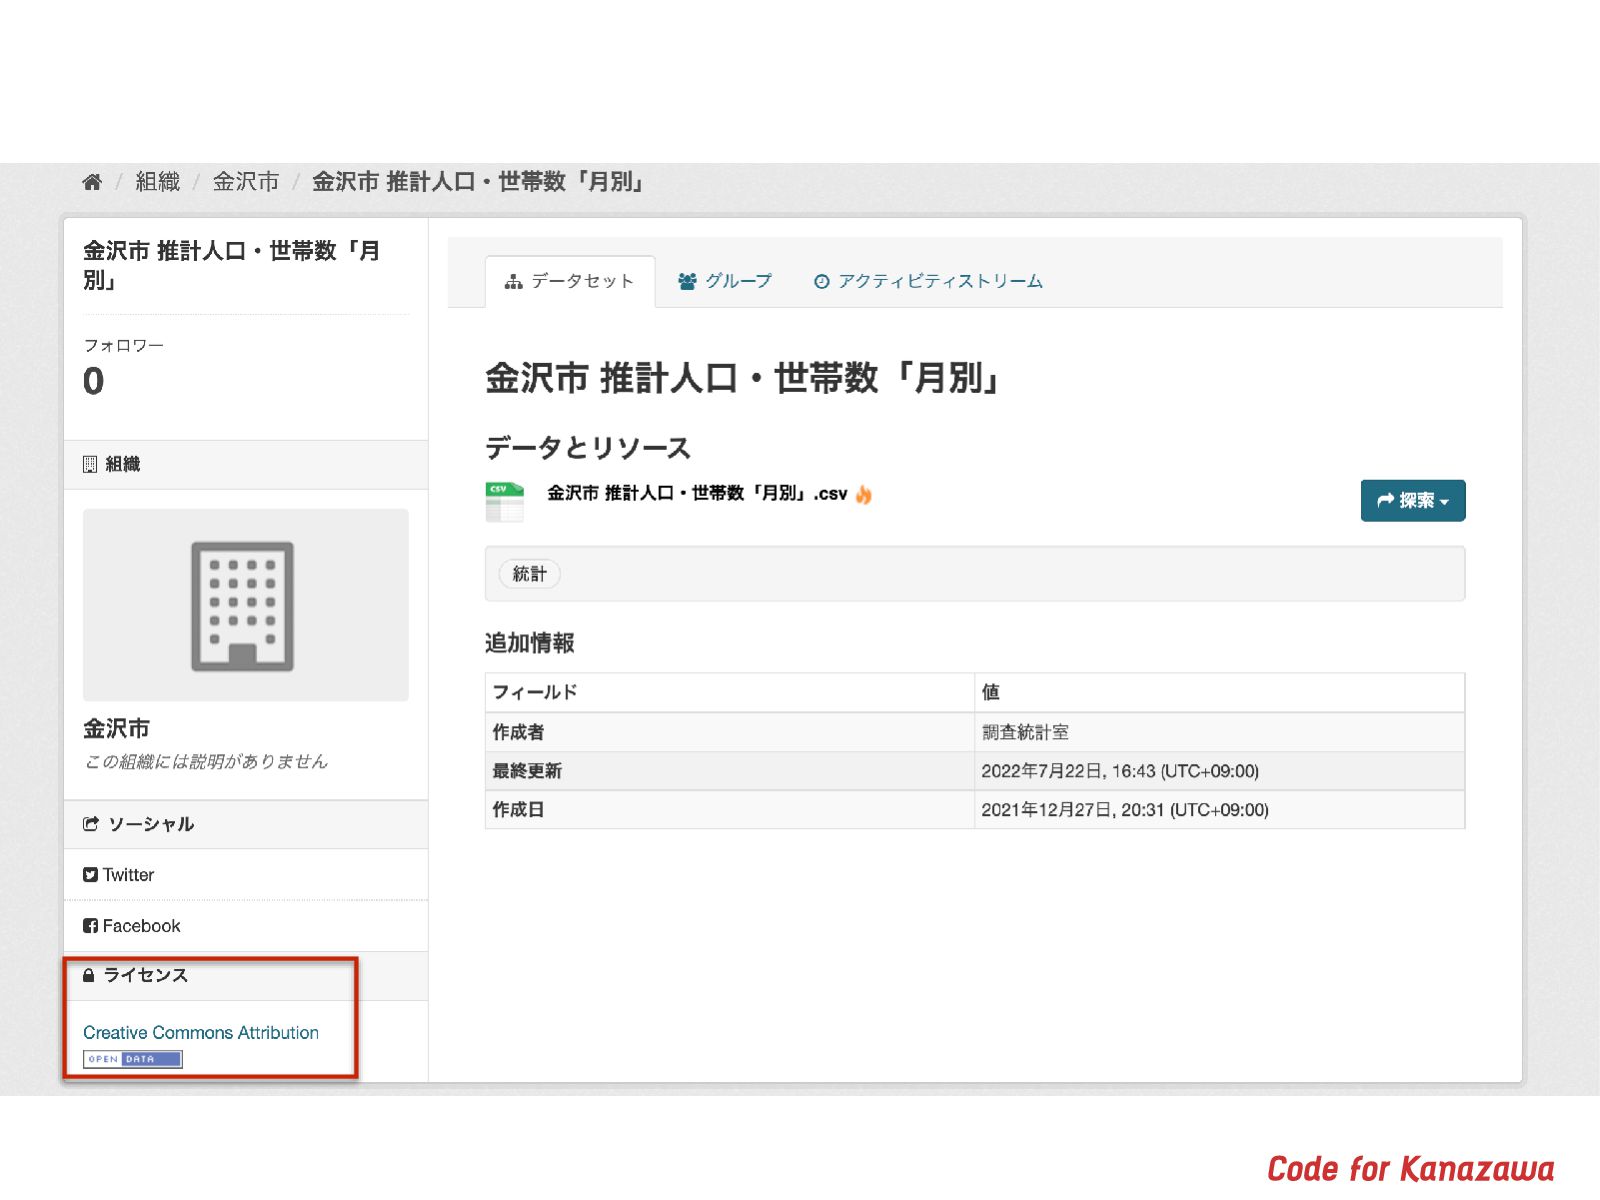Click the 作成者 field label
Viewport: 1600px width, 1200px height.
coord(518,732)
